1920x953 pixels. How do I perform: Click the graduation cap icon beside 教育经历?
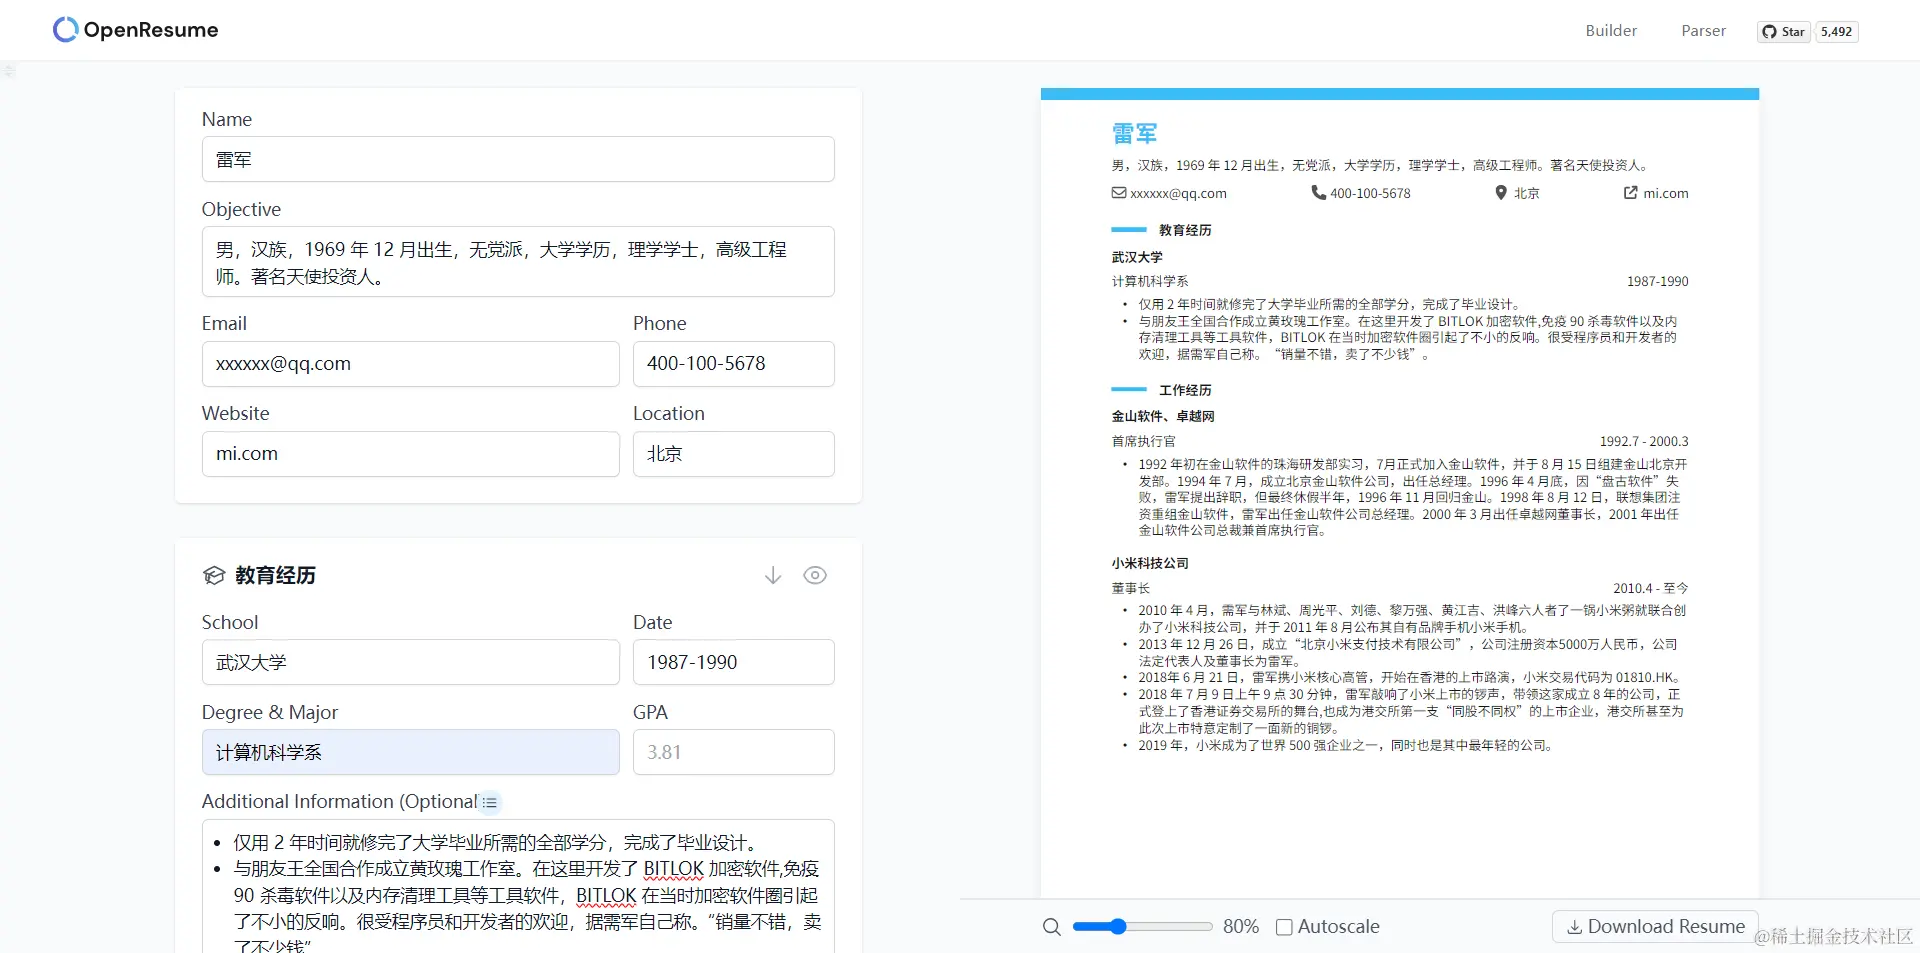214,575
